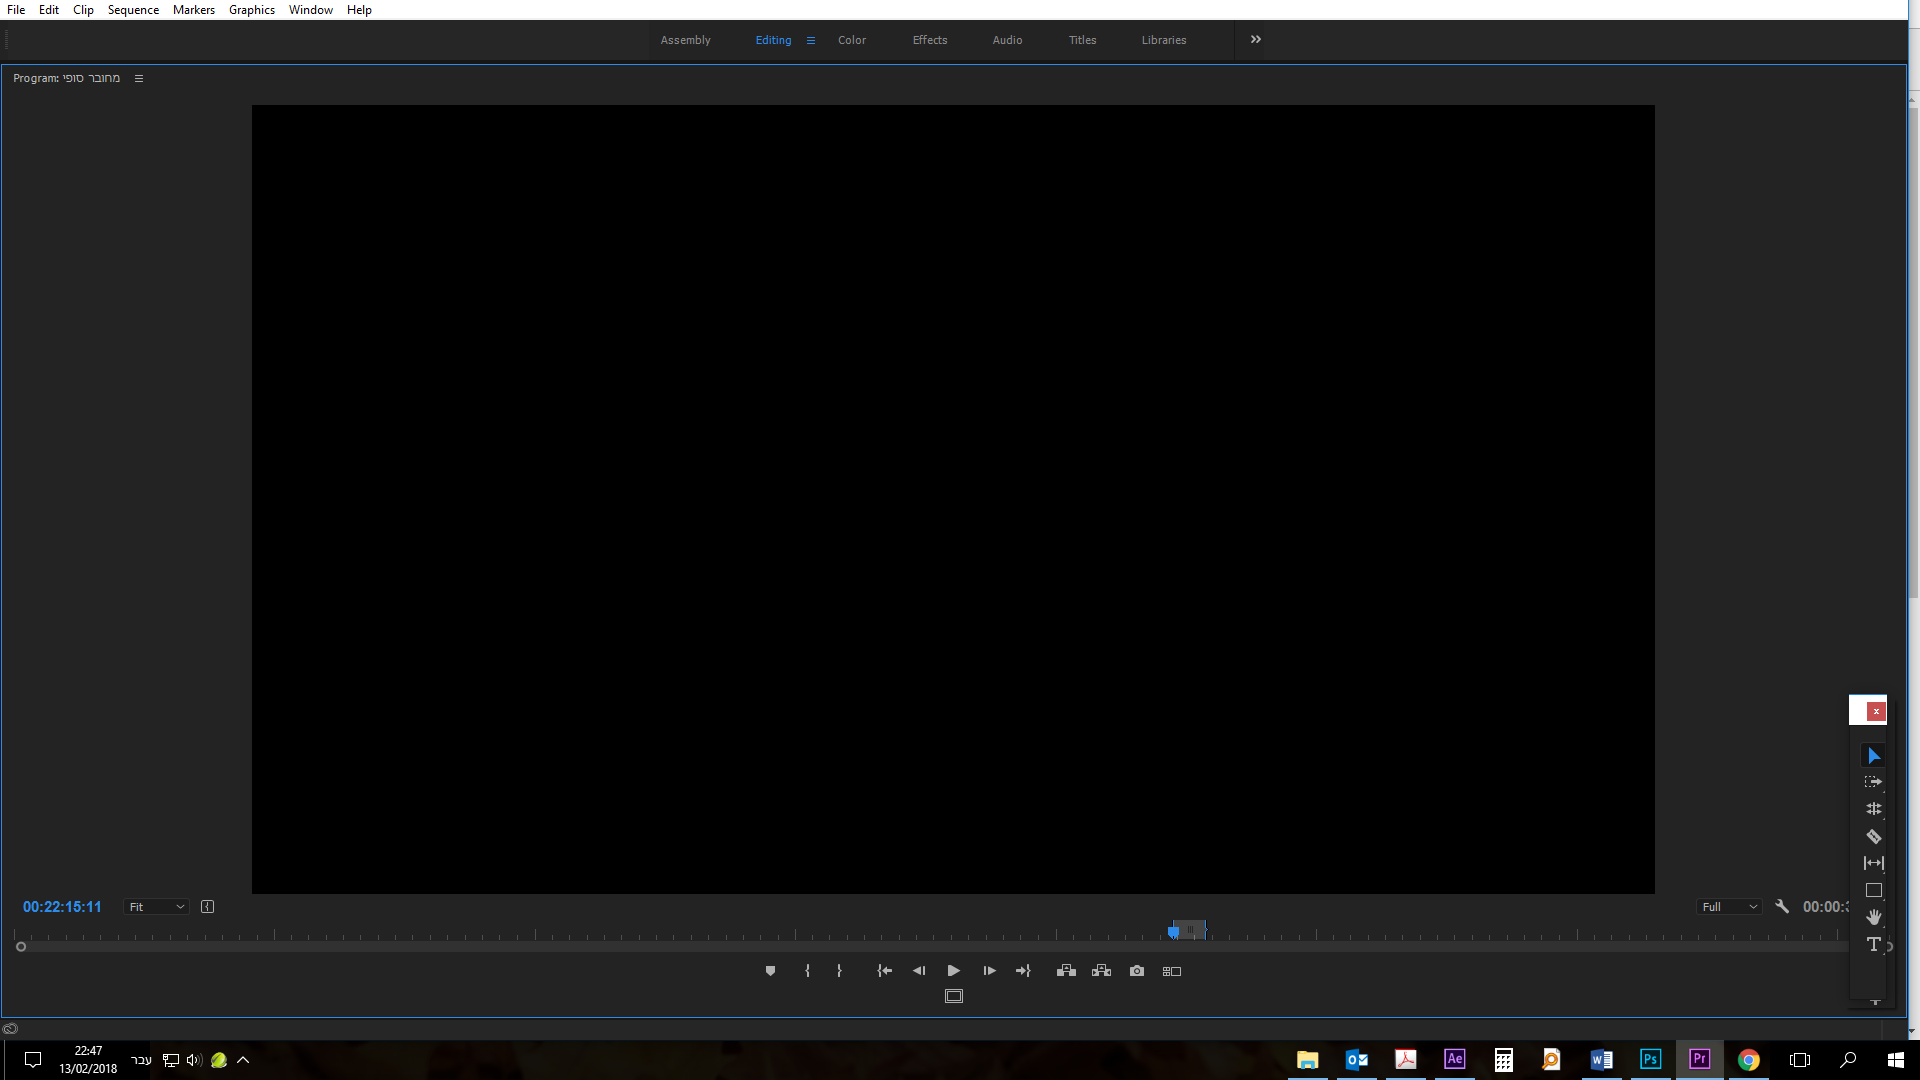This screenshot has height=1080, width=1920.
Task: Click the Export Frame camera icon
Action: 1137,971
